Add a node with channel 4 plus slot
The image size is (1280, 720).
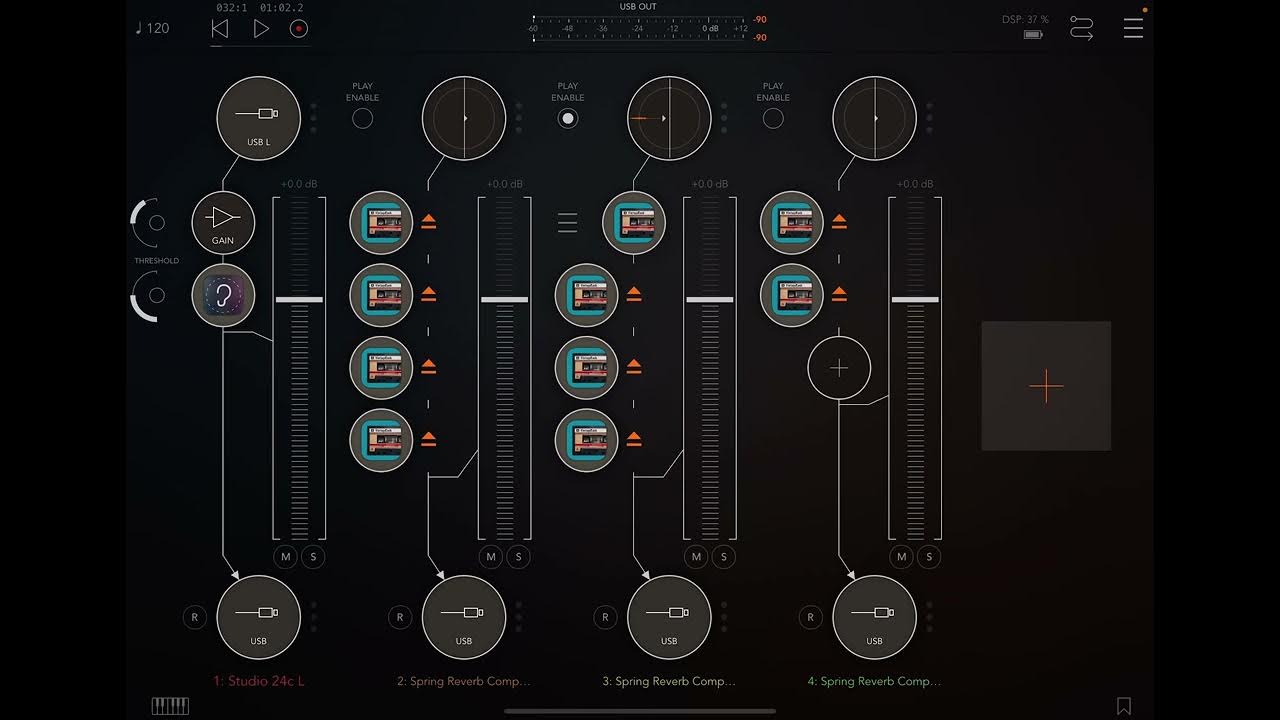tap(839, 368)
